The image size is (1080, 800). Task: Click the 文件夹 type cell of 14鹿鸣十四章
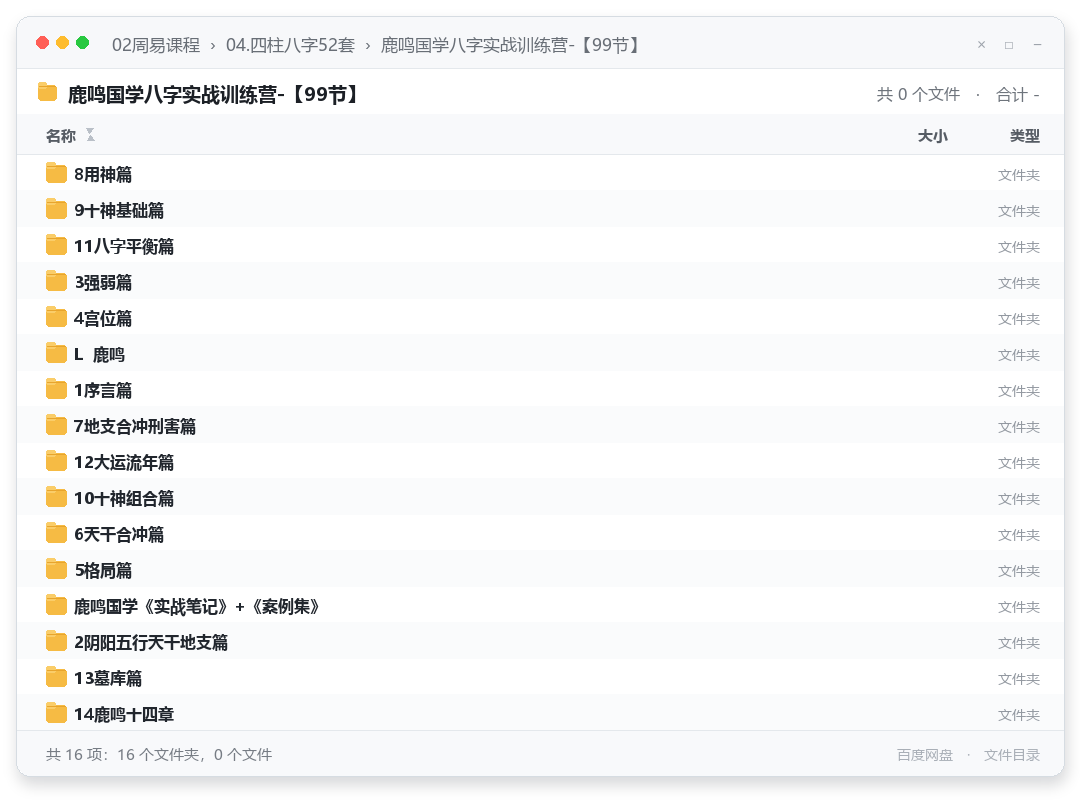1019,715
